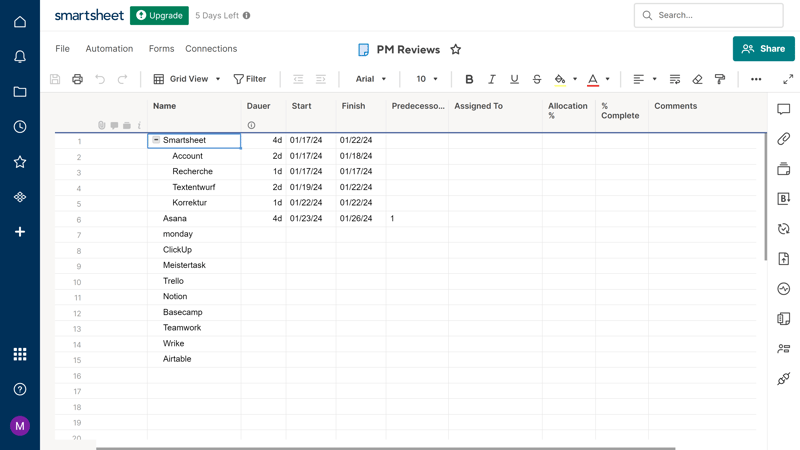
Task: Click the Dauer column info icon
Action: 251,126
